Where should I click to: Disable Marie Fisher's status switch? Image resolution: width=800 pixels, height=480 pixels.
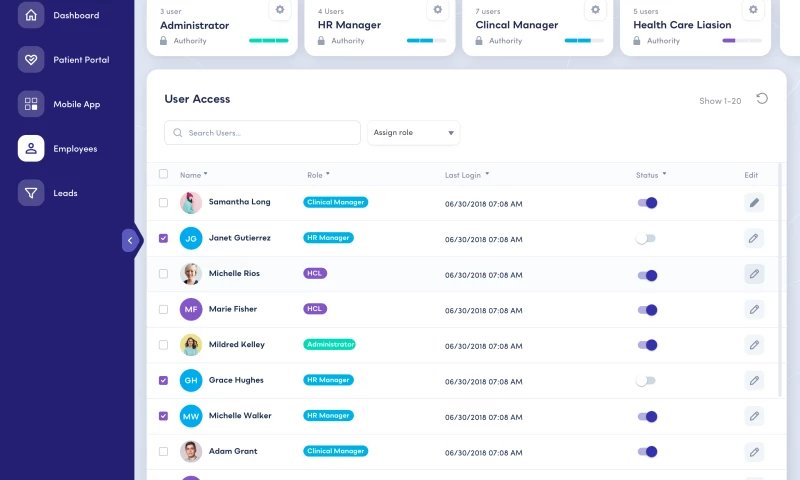pos(647,310)
